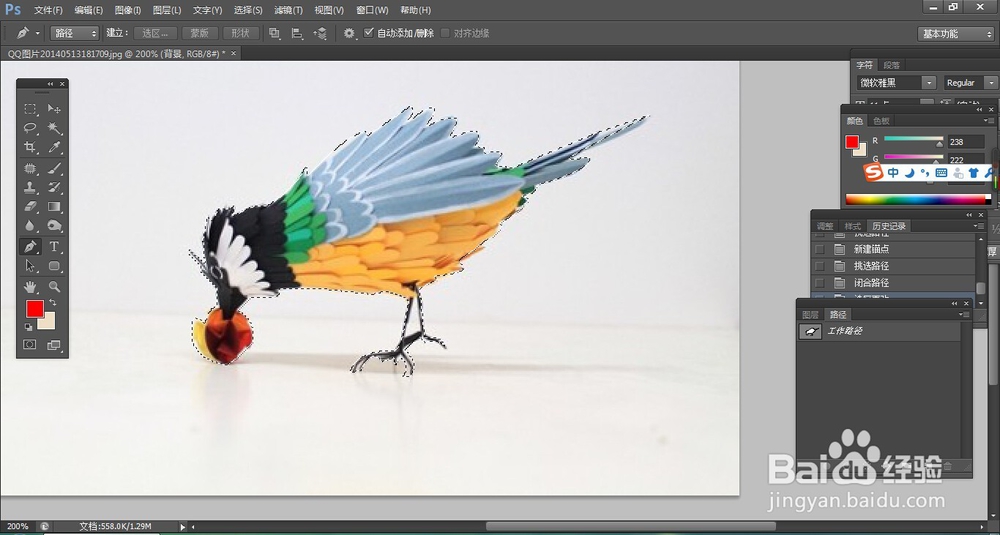
Task: Toggle the 对齐边缘 checkbox
Action: [445, 33]
